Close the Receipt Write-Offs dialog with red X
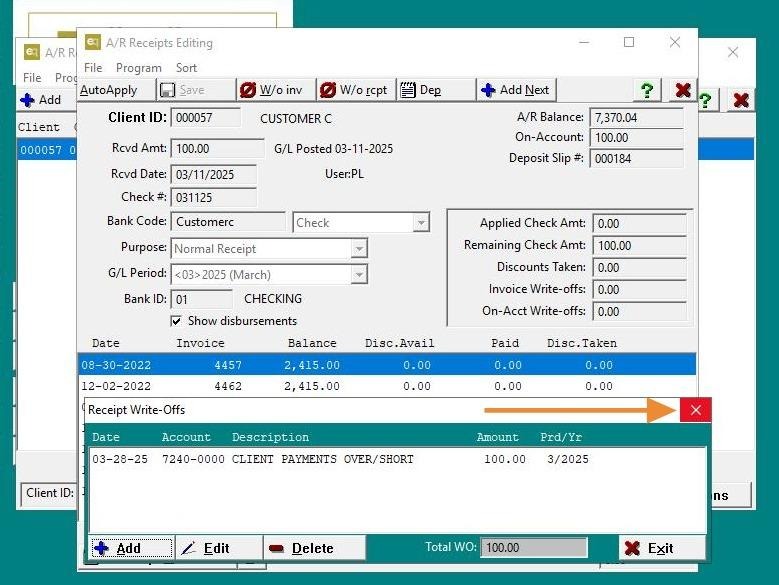779x585 pixels. point(696,410)
